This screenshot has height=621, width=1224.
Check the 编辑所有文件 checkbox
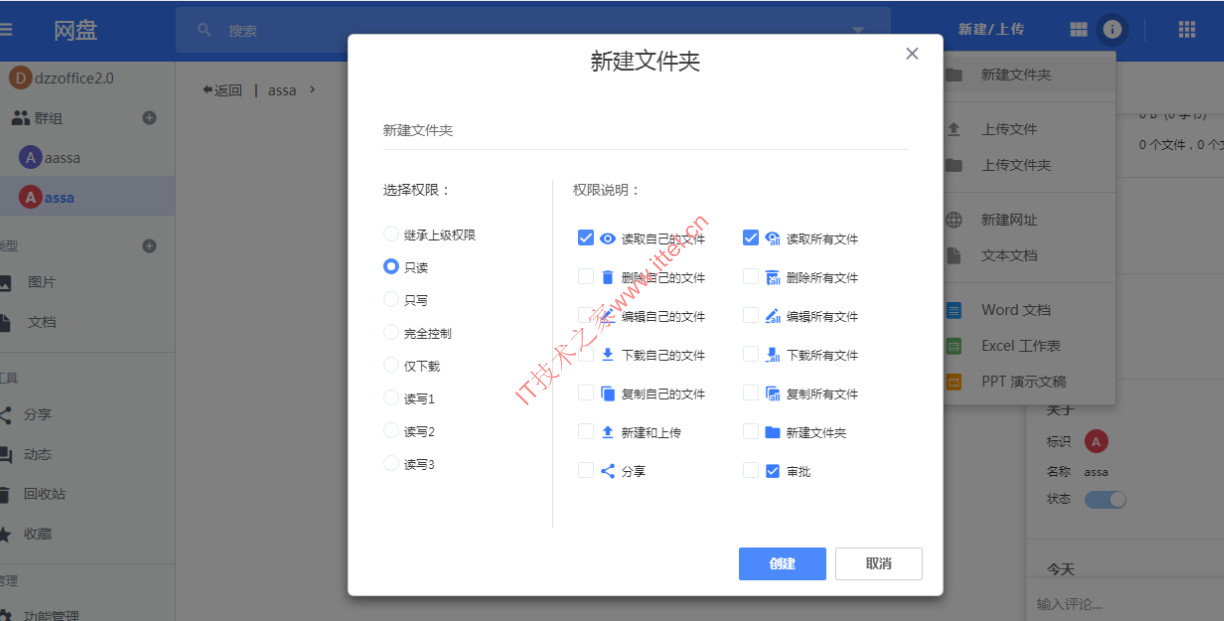751,316
